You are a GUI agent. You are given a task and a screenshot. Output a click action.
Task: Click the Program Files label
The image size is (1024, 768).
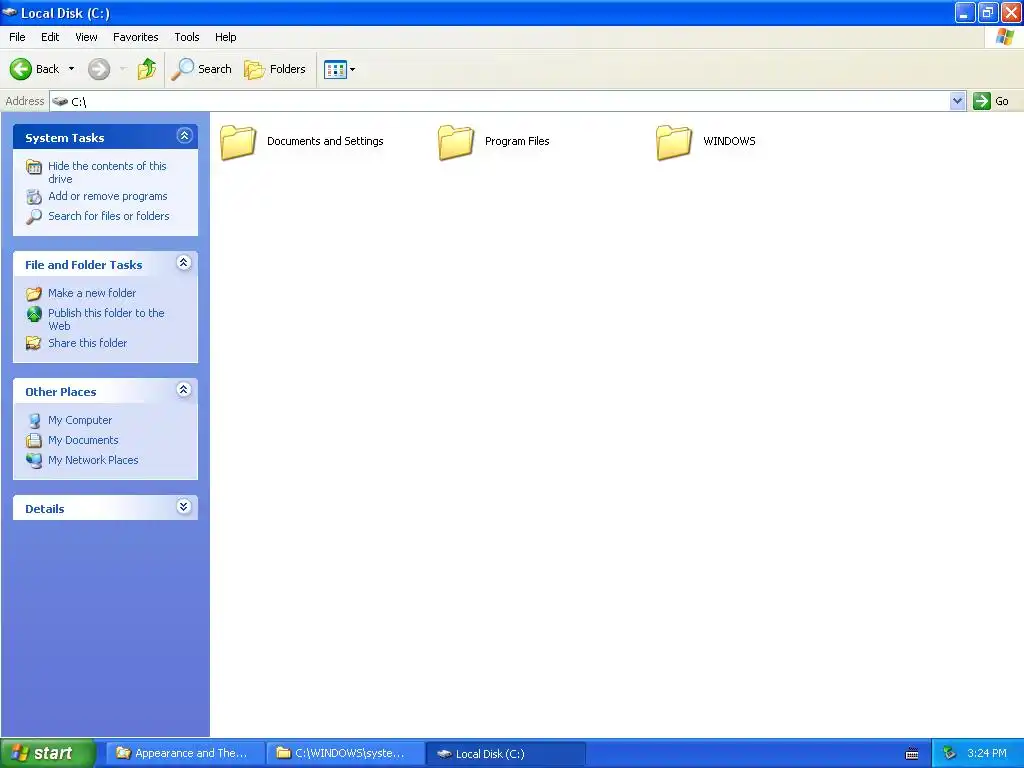click(x=517, y=141)
